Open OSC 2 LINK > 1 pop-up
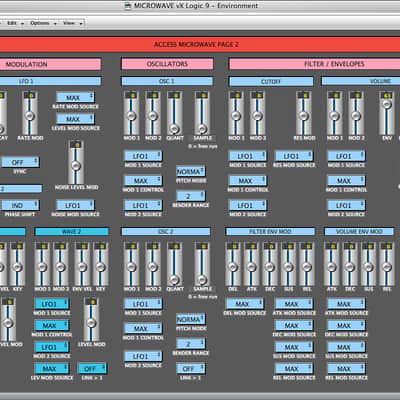The width and height of the screenshot is (400, 400). [x=191, y=369]
